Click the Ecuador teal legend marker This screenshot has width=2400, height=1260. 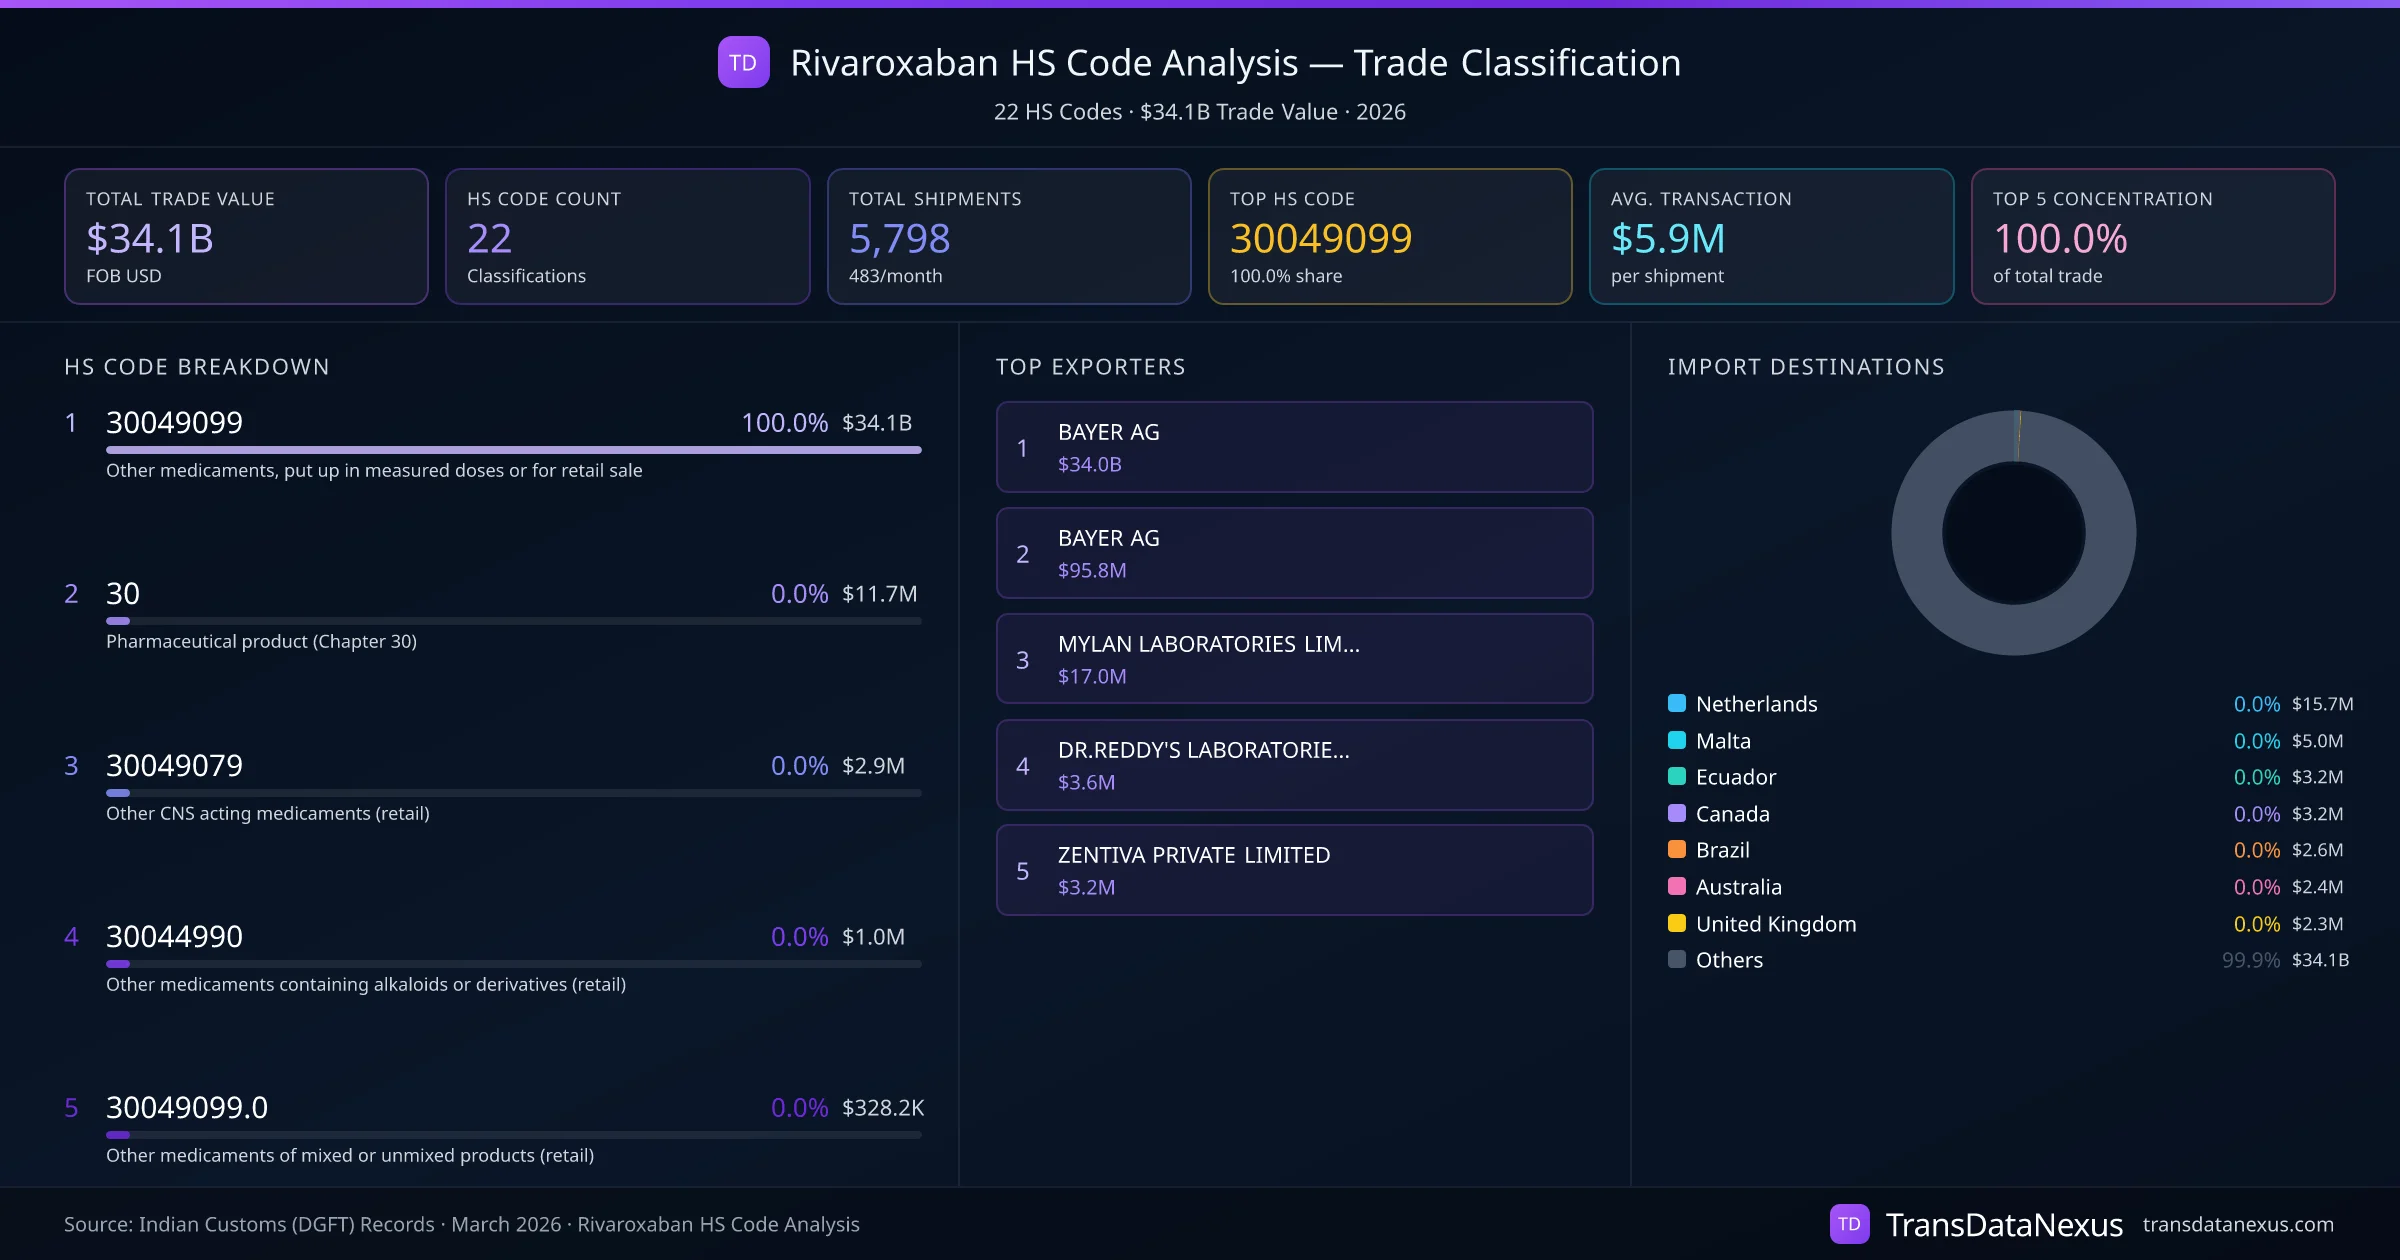[x=1677, y=776]
